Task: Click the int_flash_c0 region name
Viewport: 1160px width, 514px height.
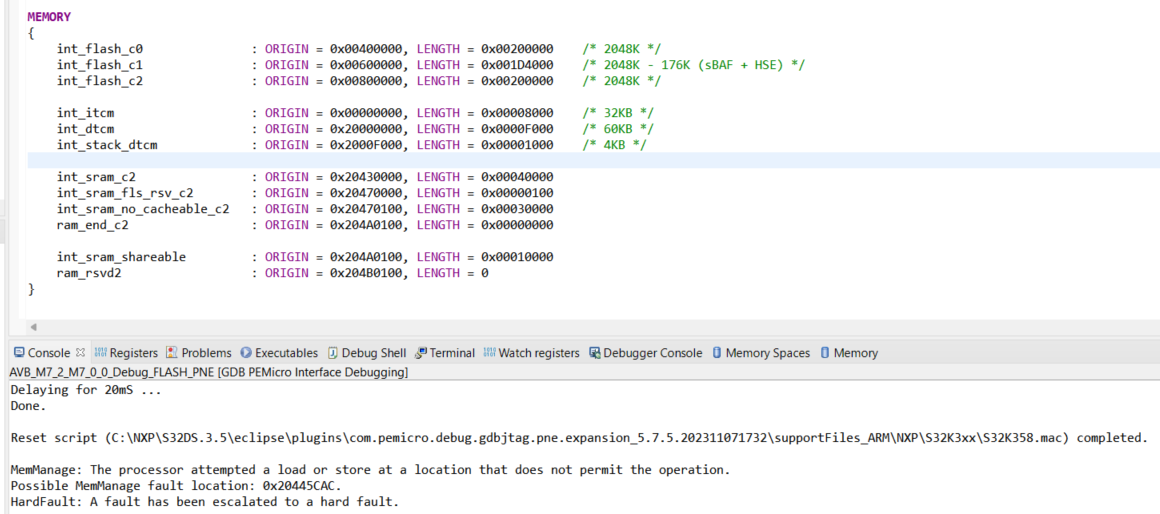Action: (100, 49)
